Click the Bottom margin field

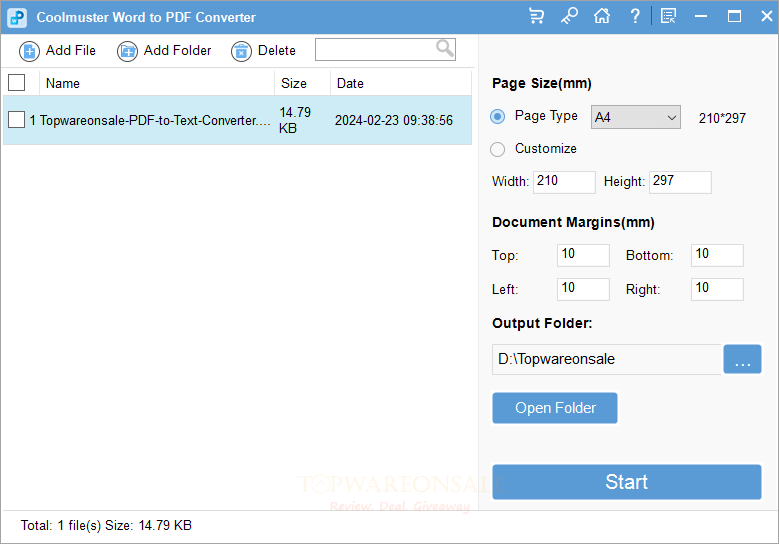717,255
